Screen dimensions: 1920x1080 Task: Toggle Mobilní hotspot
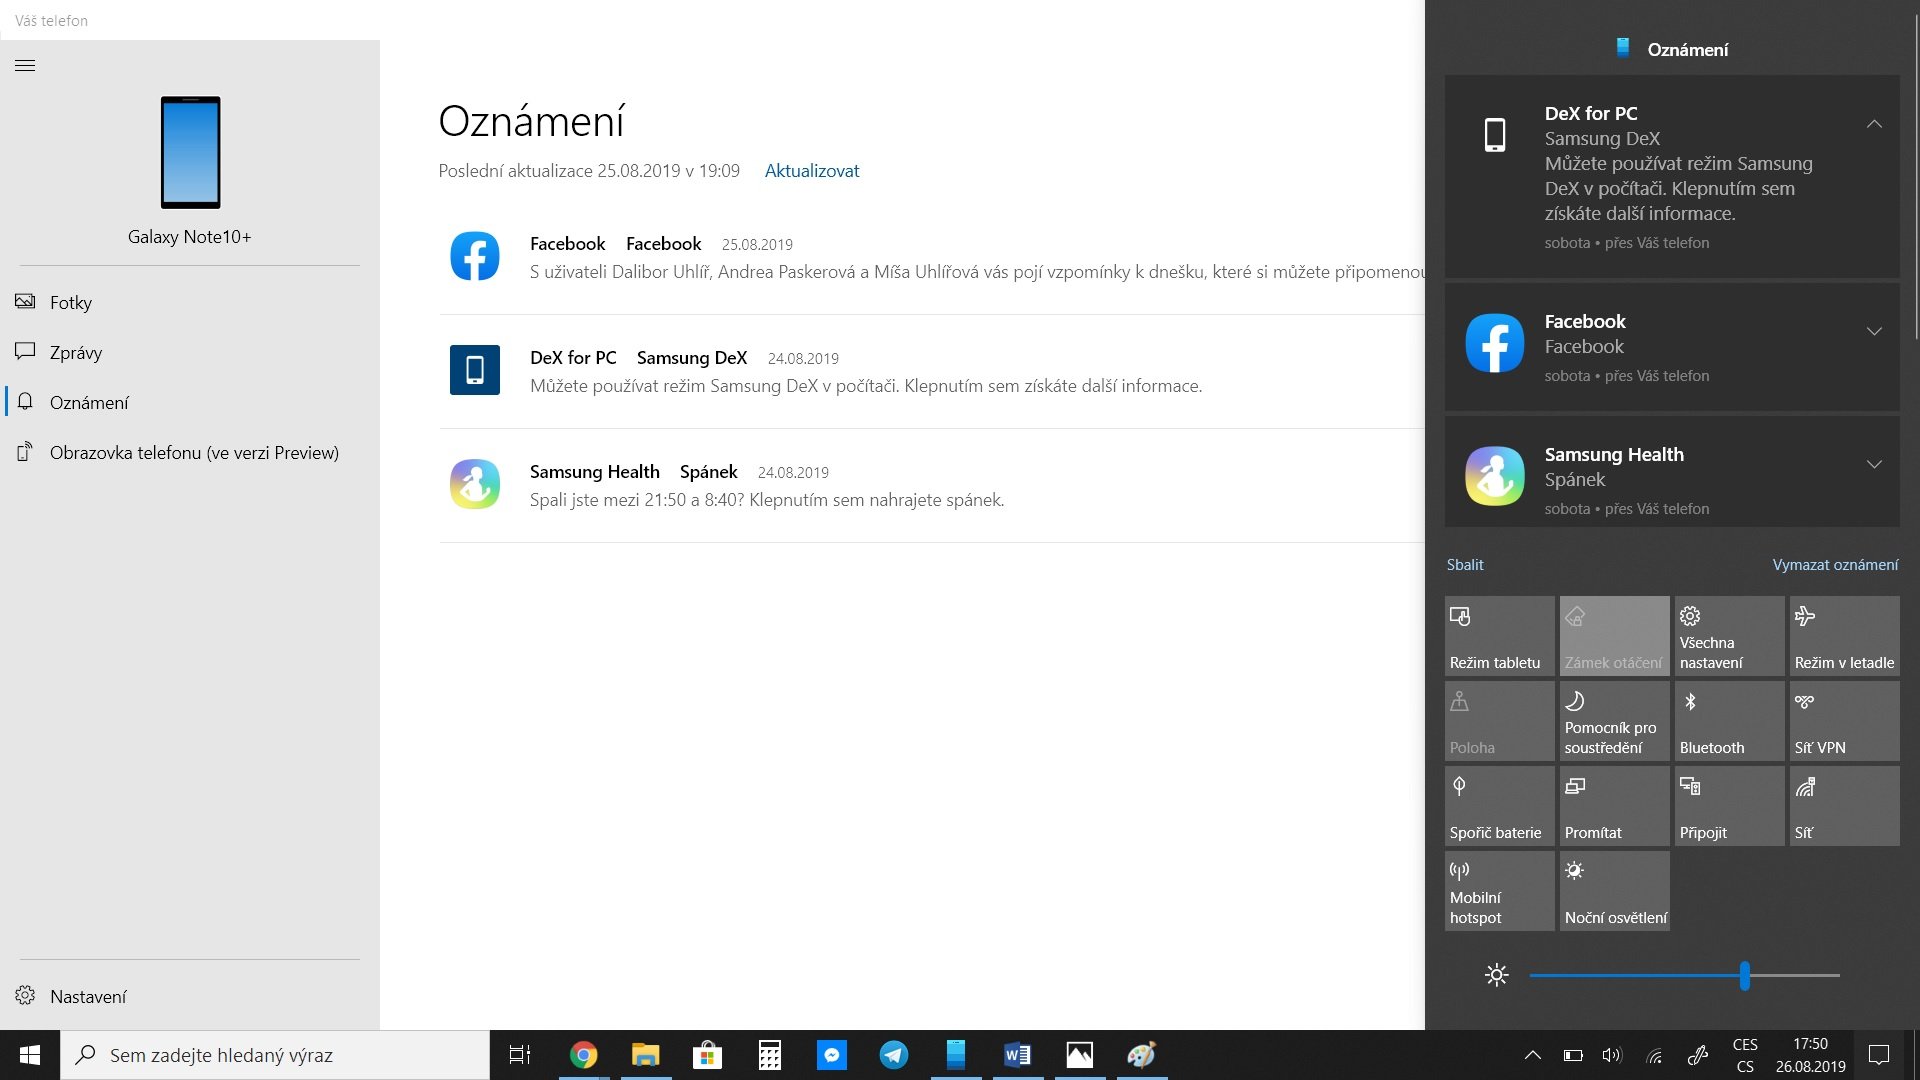click(x=1500, y=891)
